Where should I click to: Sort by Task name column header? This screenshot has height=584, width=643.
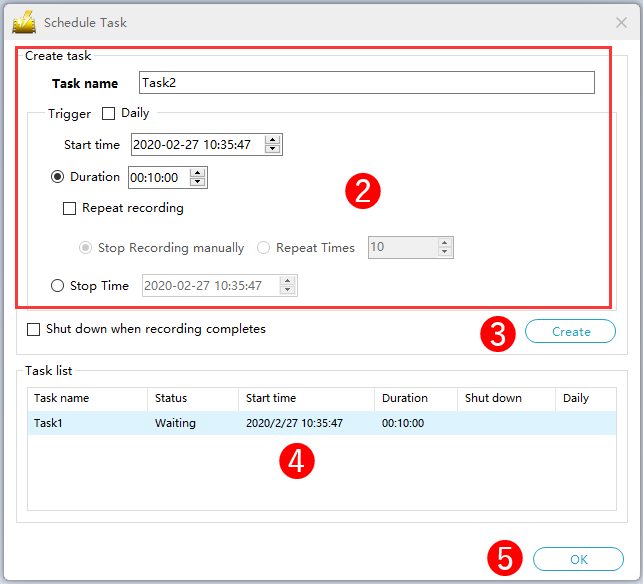(87, 398)
